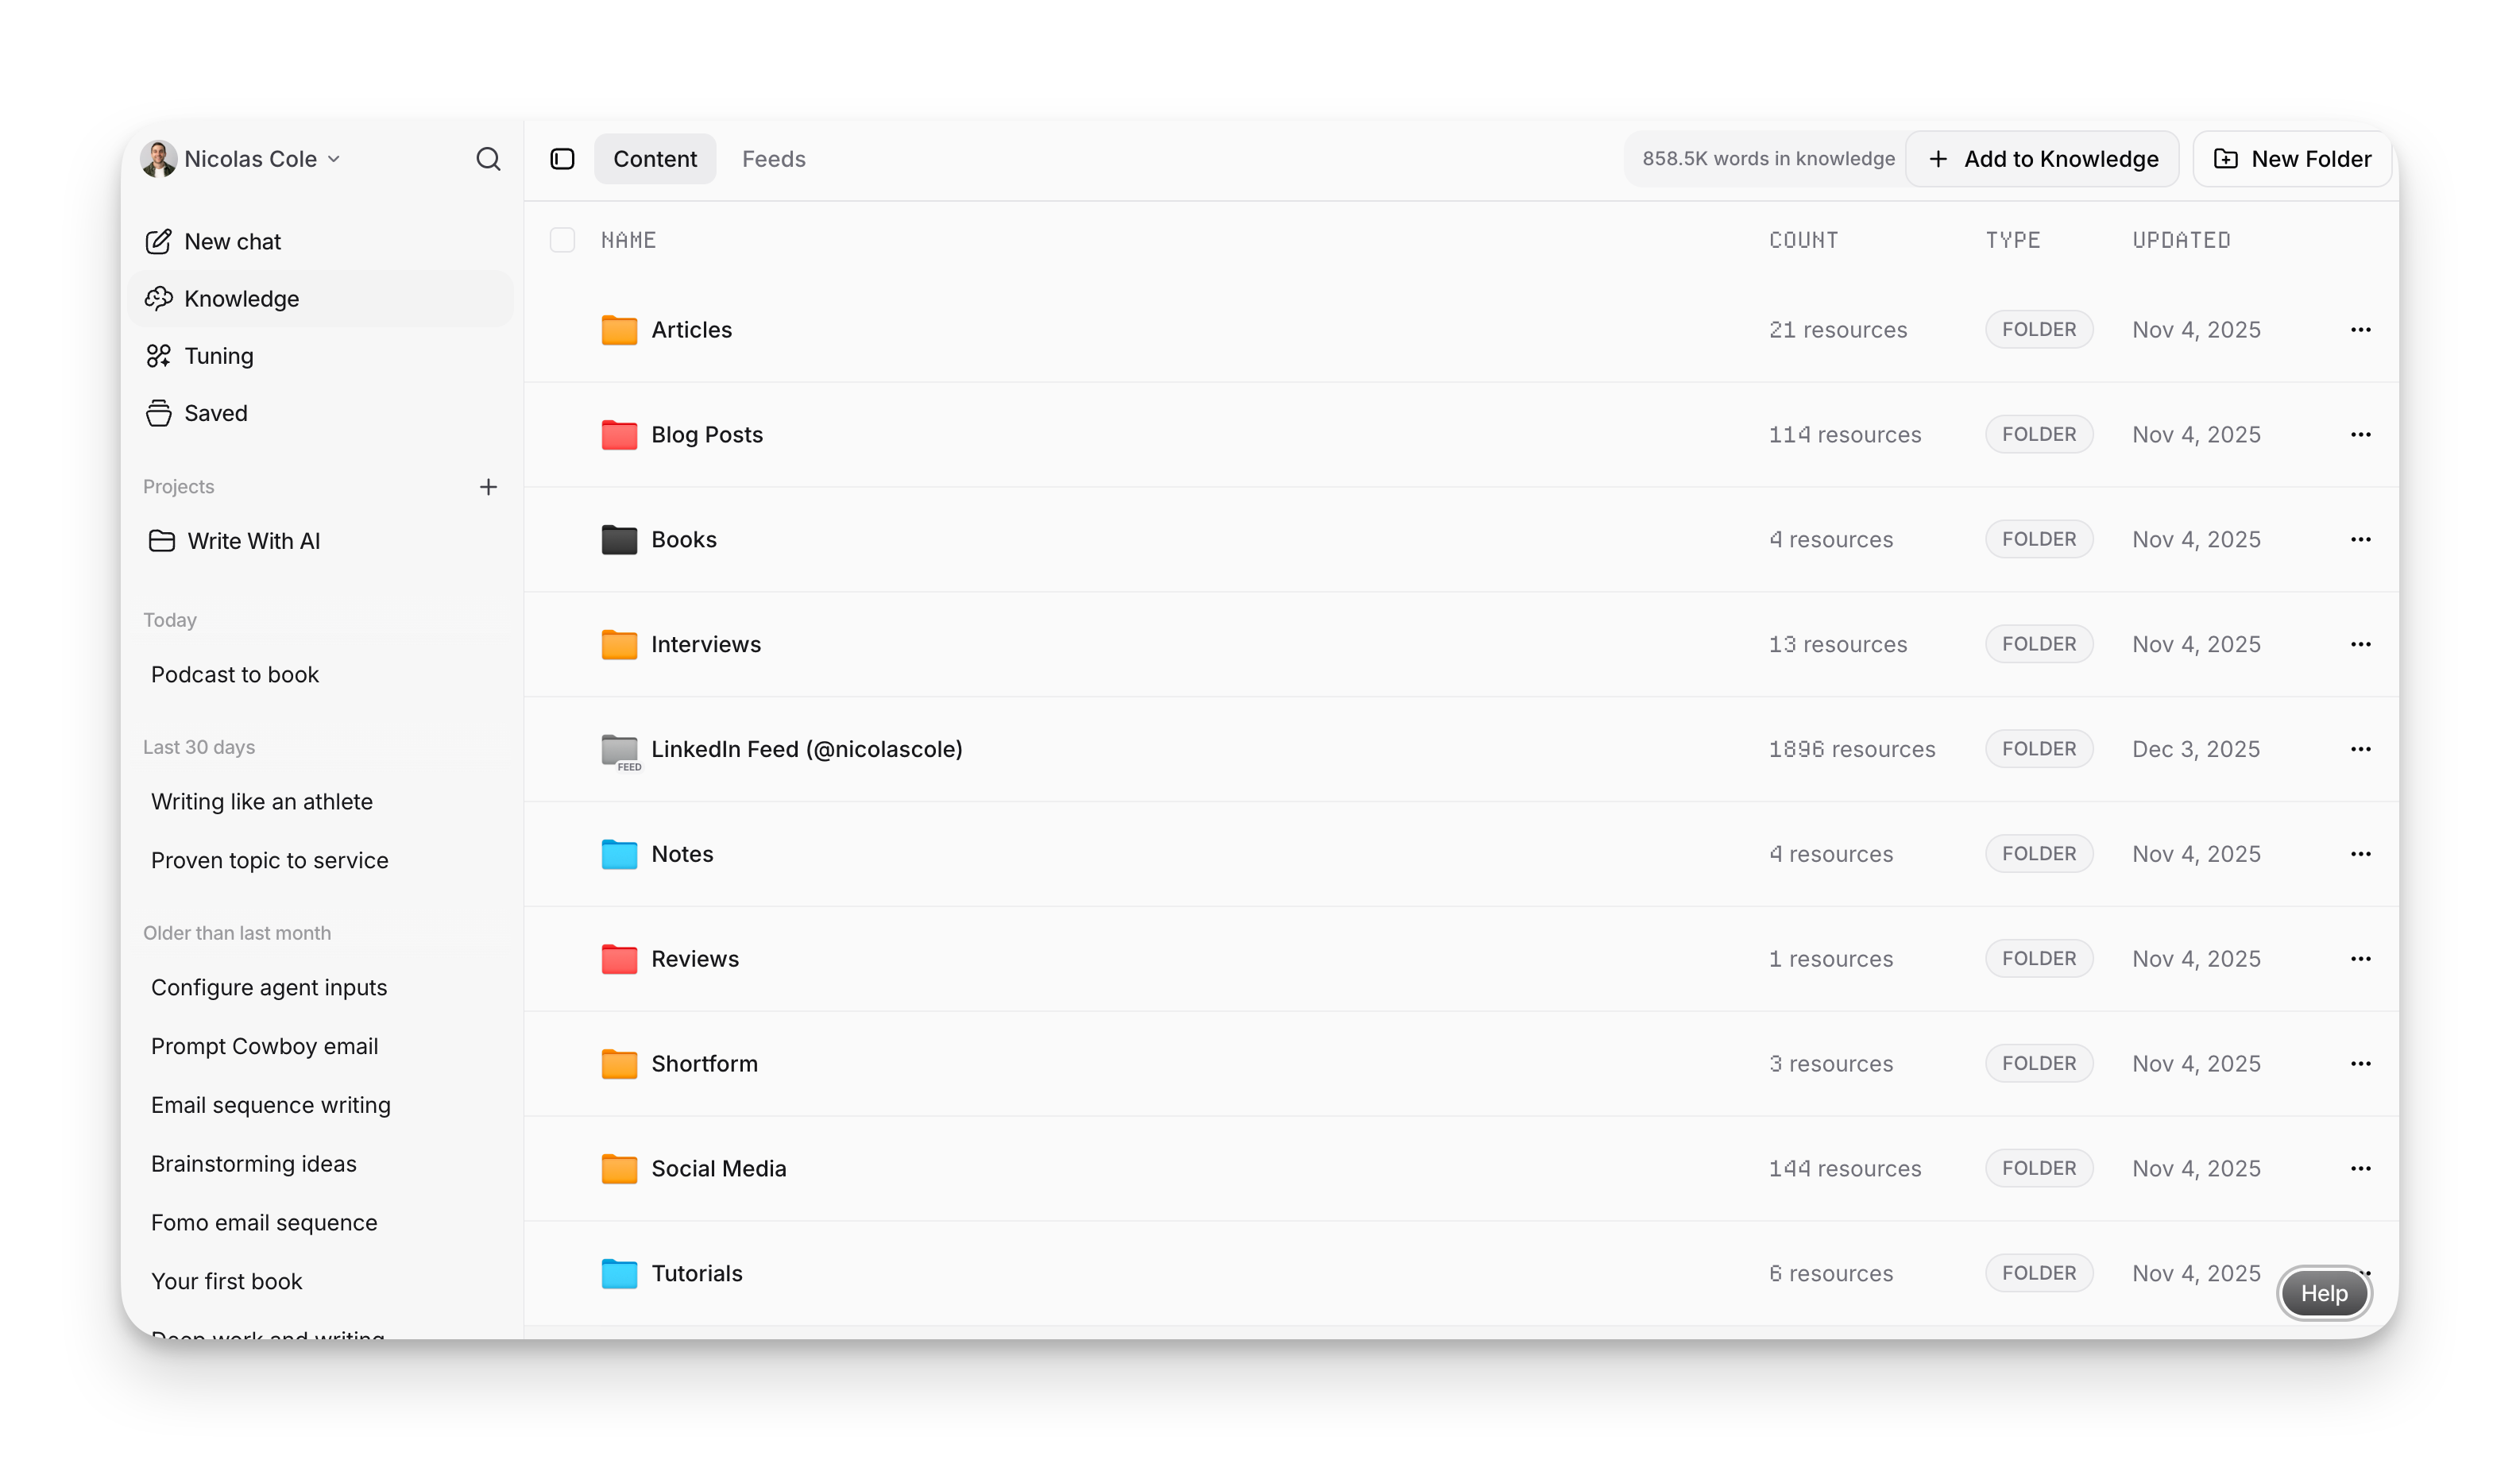The width and height of the screenshot is (2520, 1460).
Task: Open the Social Media folder name
Action: 718,1169
